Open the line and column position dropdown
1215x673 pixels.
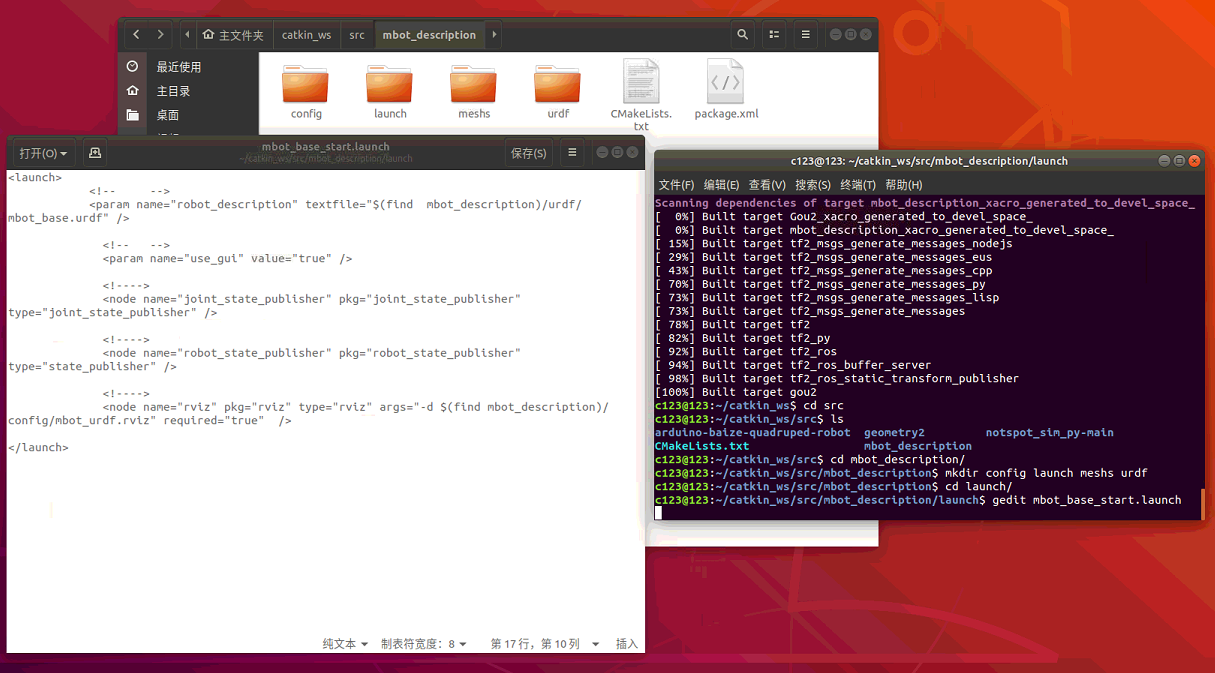point(545,644)
